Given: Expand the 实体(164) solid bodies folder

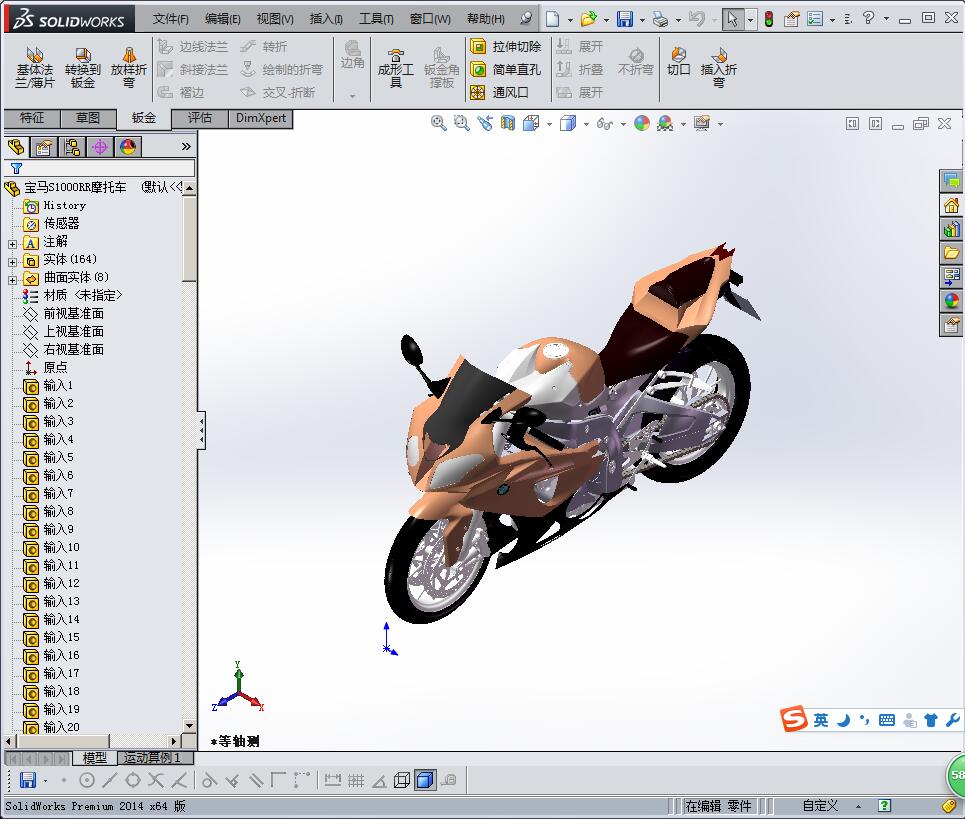Looking at the screenshot, I should pos(12,262).
